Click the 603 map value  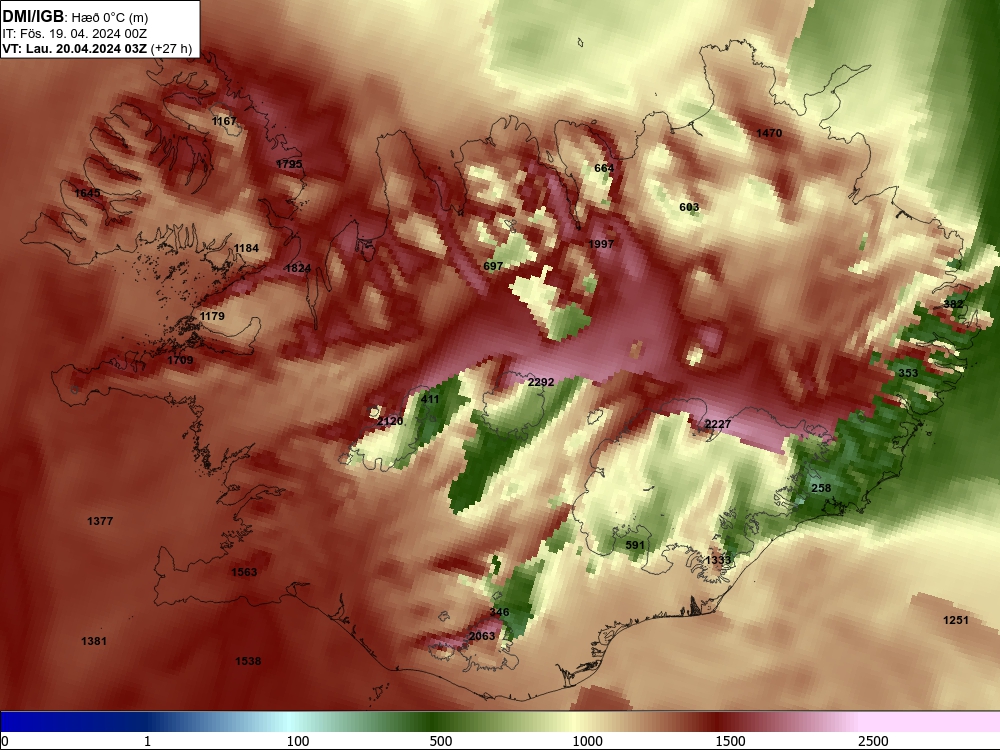[689, 207]
